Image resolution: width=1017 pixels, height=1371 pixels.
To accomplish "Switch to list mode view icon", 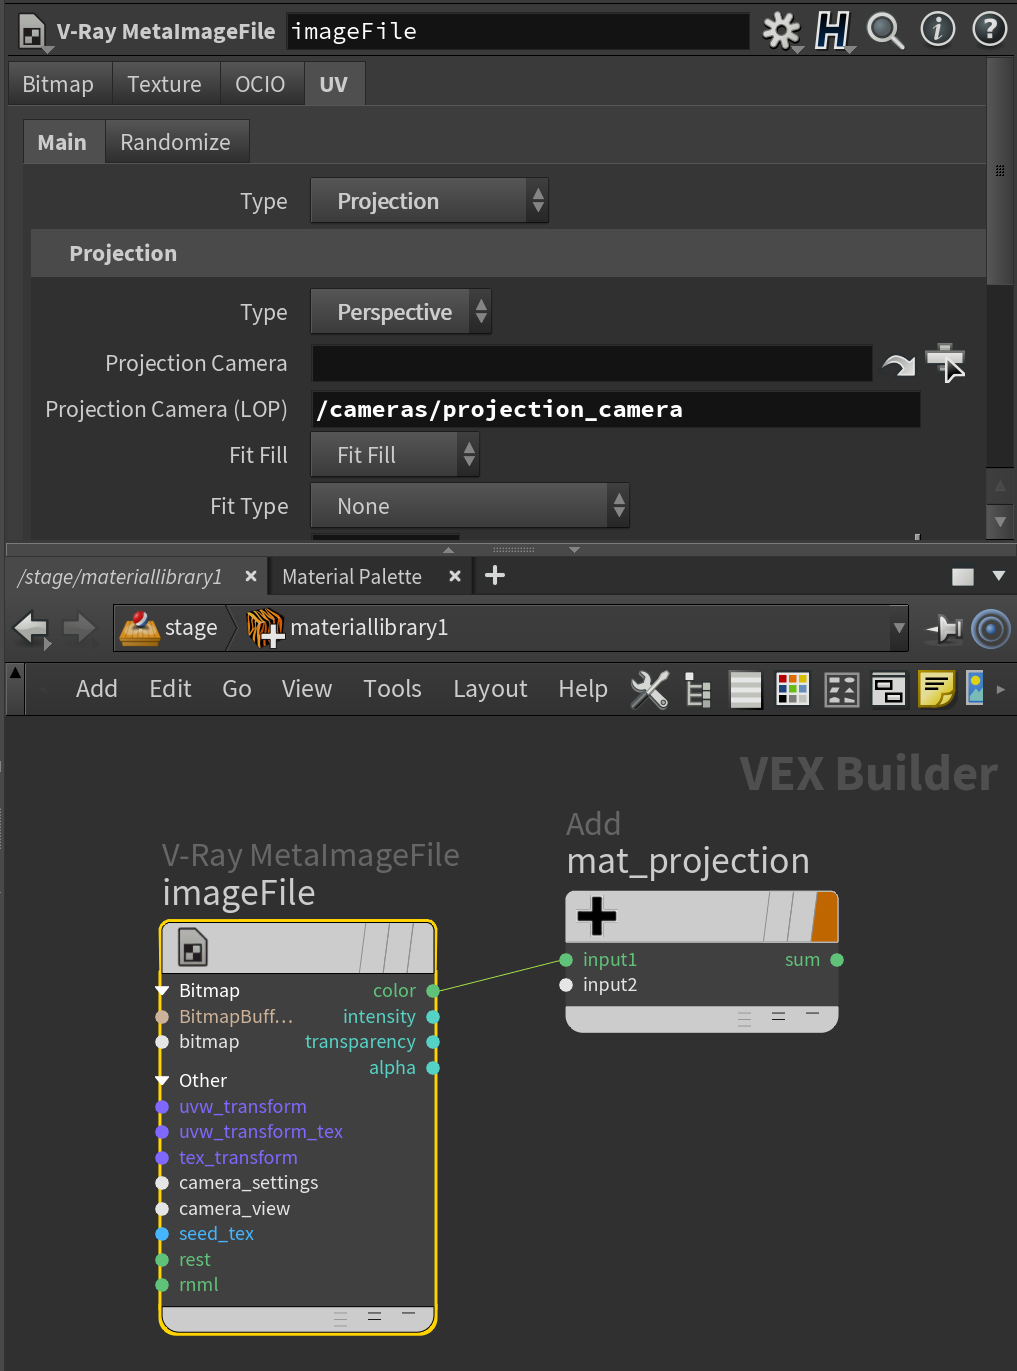I will (746, 689).
